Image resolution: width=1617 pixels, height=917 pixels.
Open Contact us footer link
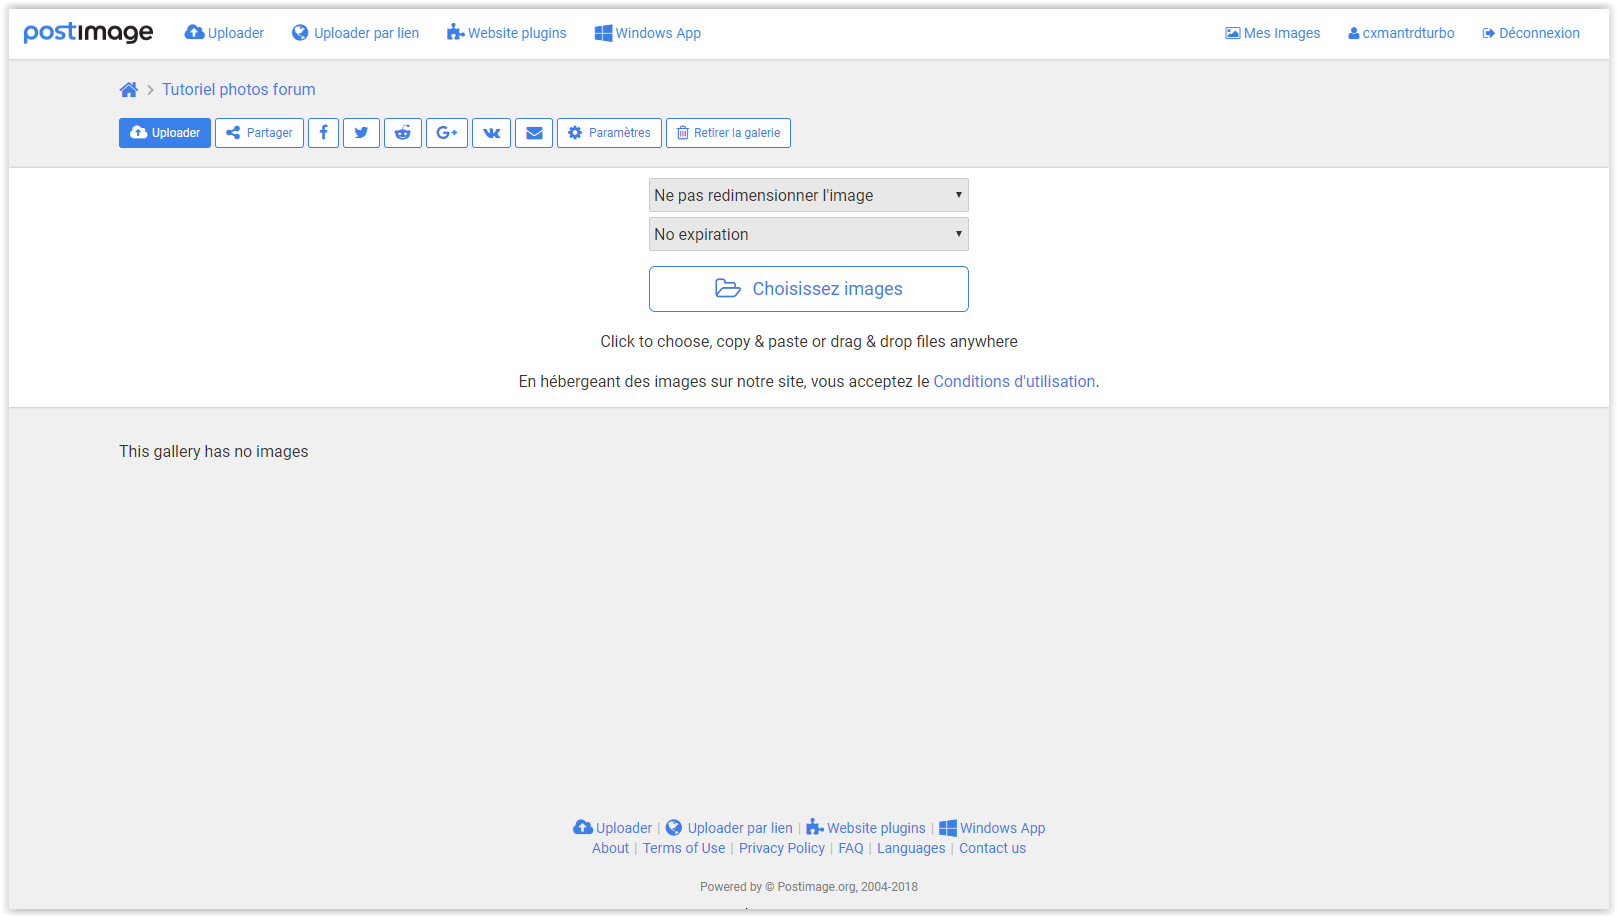[992, 848]
